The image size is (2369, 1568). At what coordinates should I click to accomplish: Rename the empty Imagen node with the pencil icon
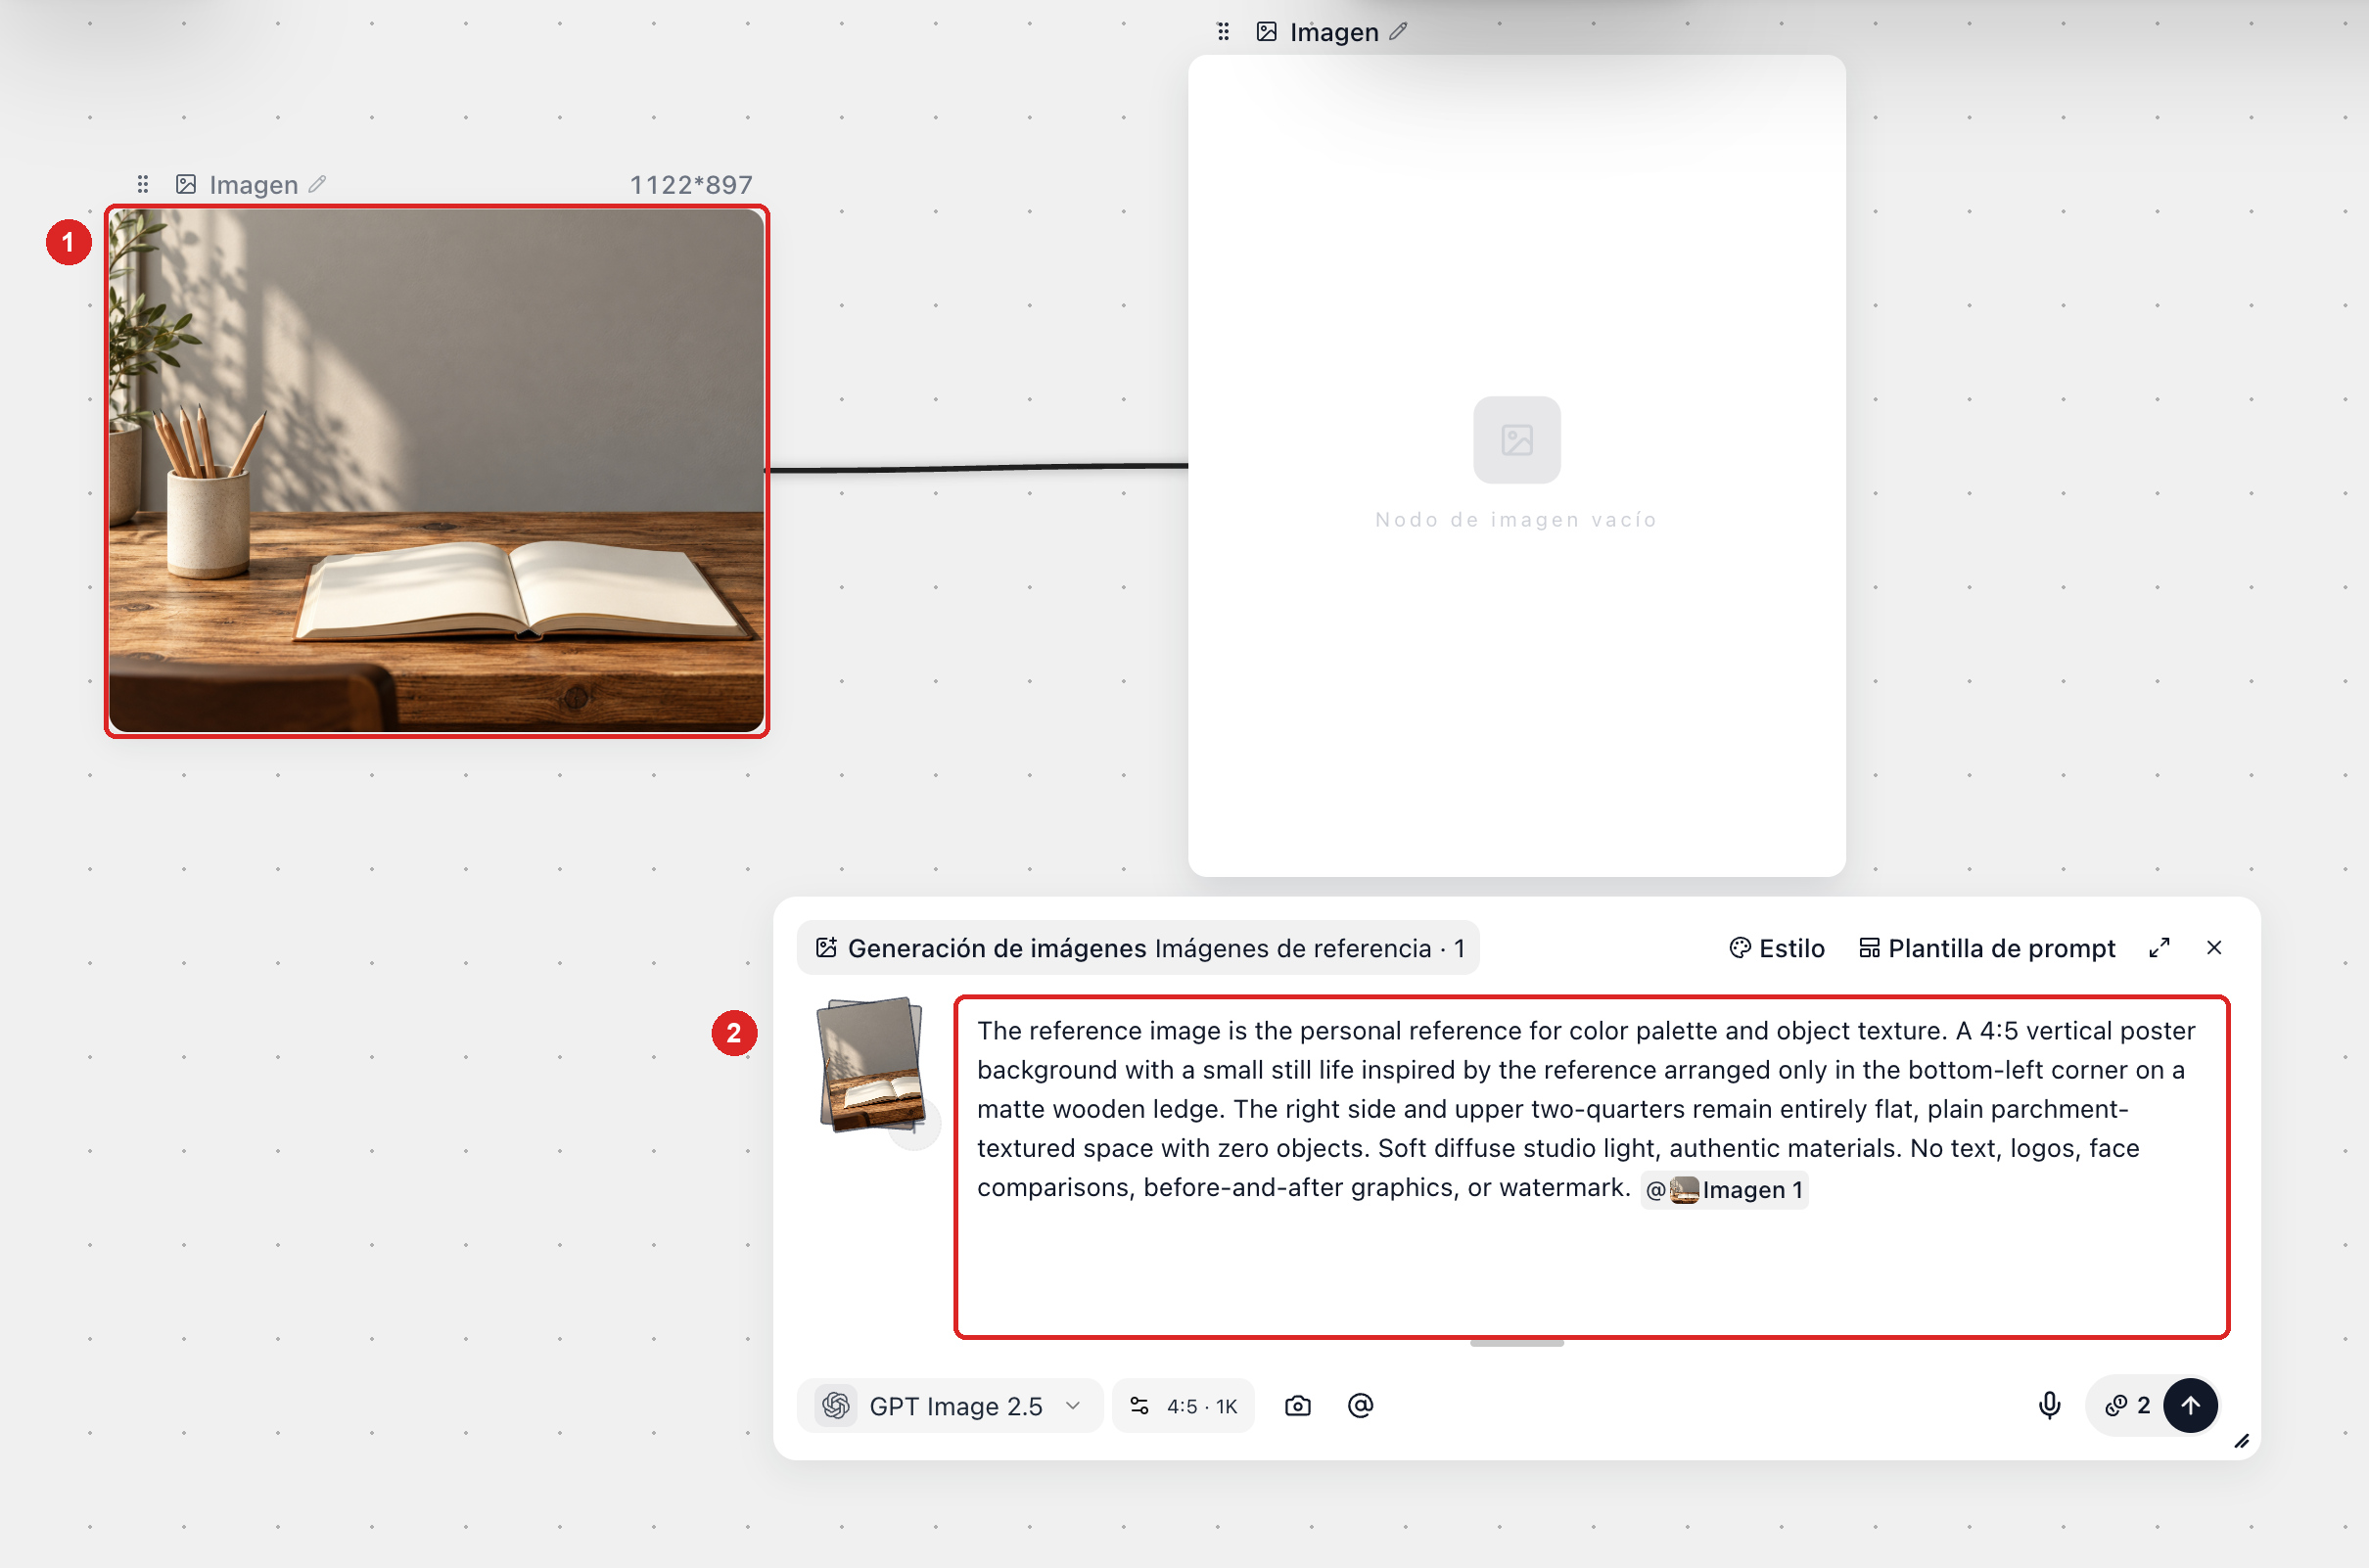1398,31
